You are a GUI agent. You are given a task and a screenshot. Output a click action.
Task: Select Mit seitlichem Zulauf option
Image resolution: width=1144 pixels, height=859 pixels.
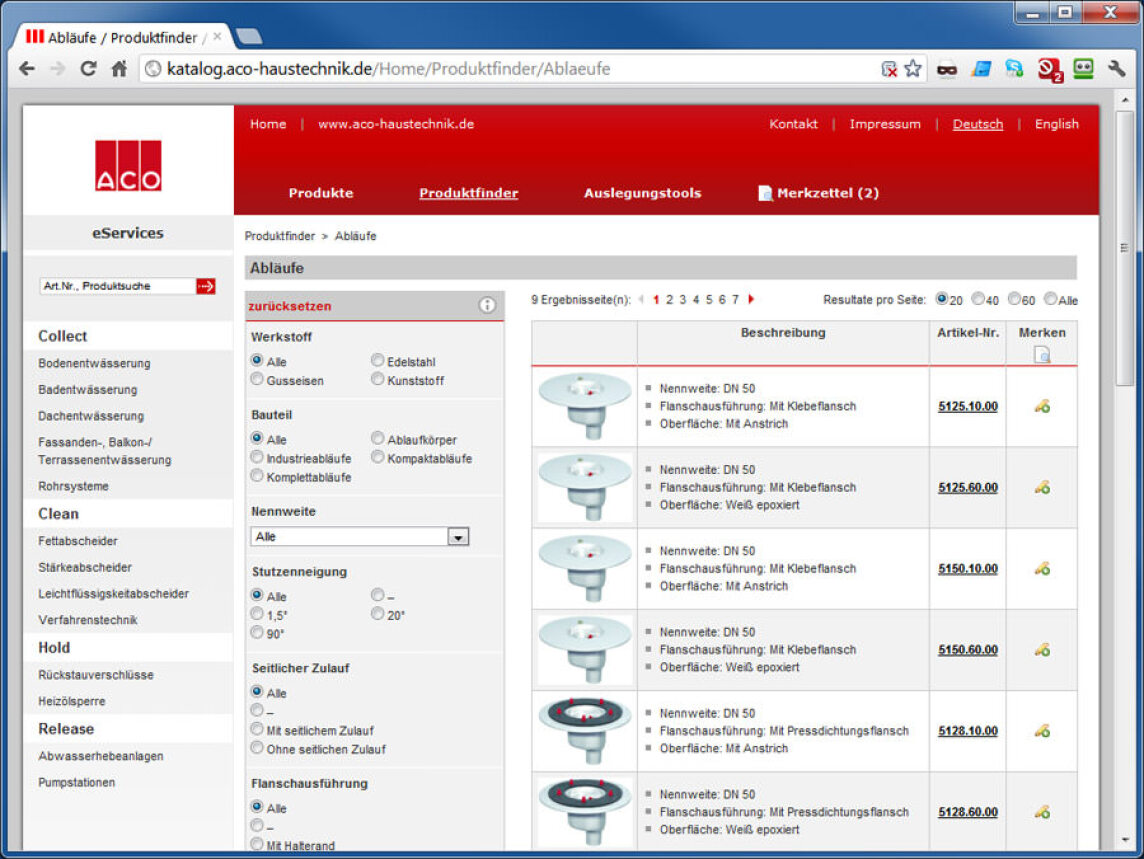tap(257, 729)
